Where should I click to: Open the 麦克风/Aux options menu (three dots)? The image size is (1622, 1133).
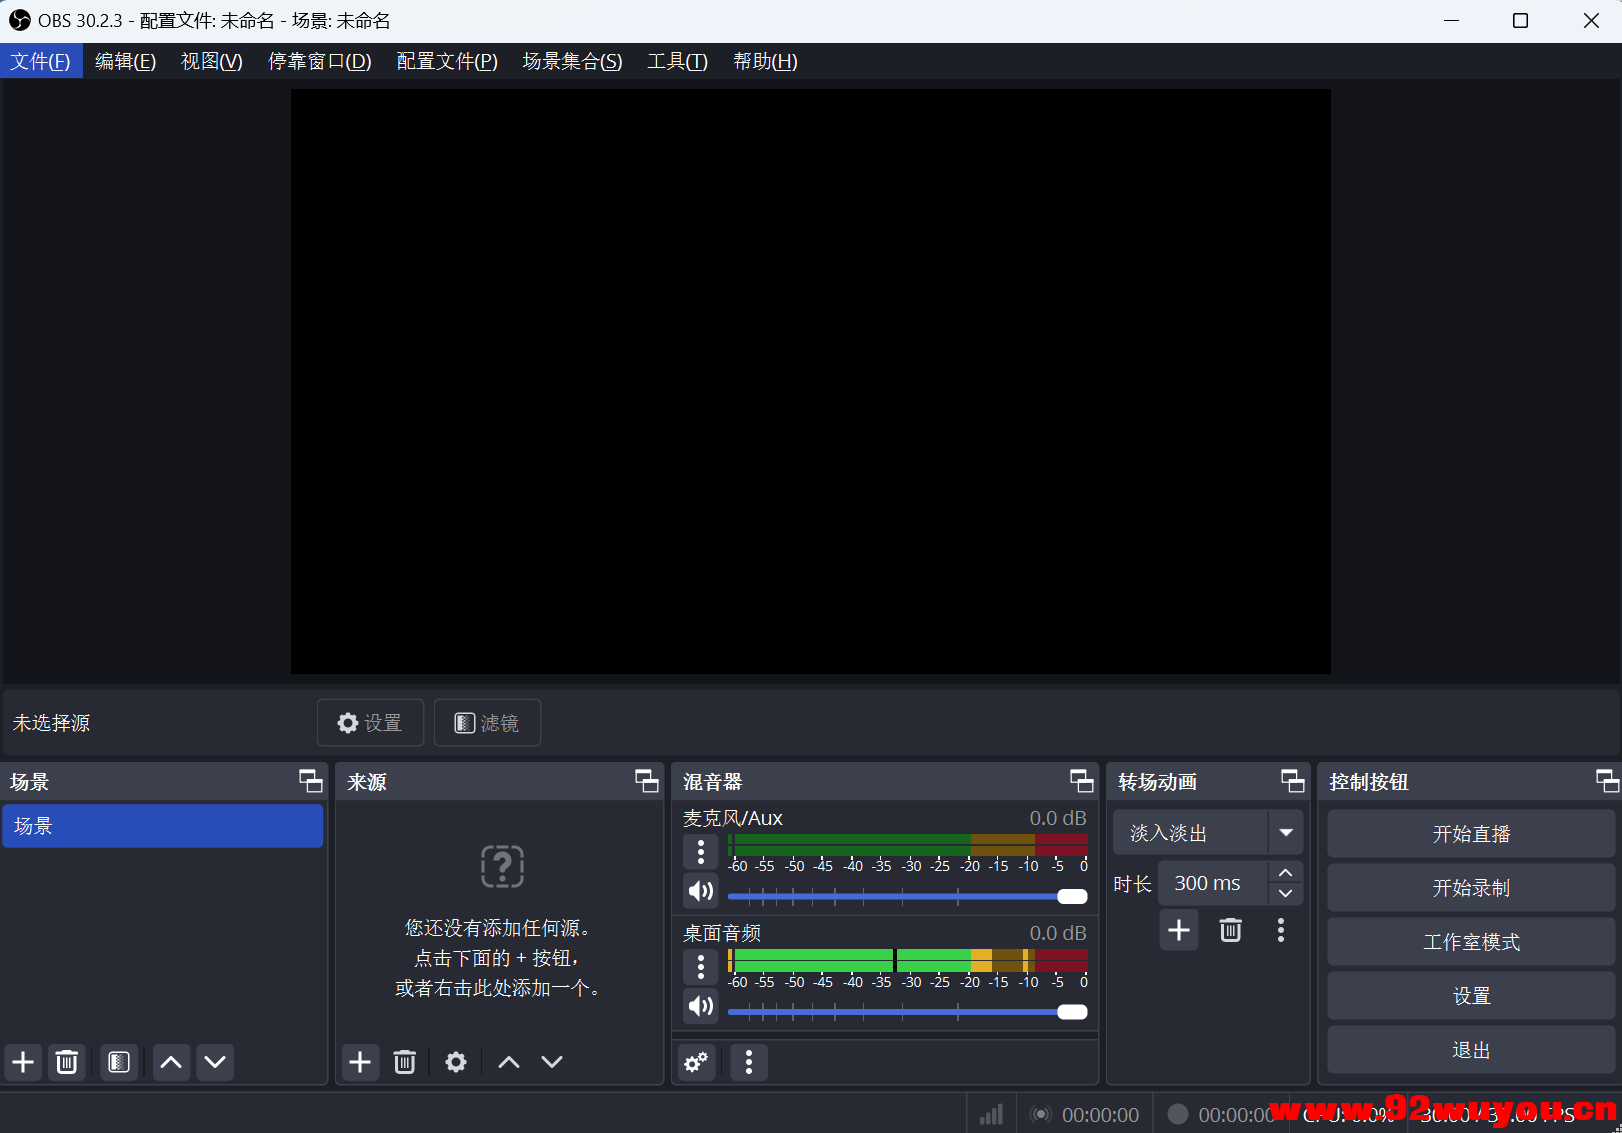[x=700, y=852]
